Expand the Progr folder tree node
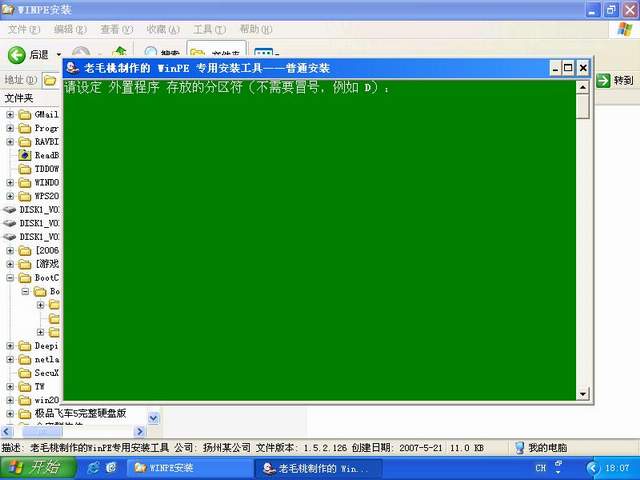640x480 pixels. 10,128
